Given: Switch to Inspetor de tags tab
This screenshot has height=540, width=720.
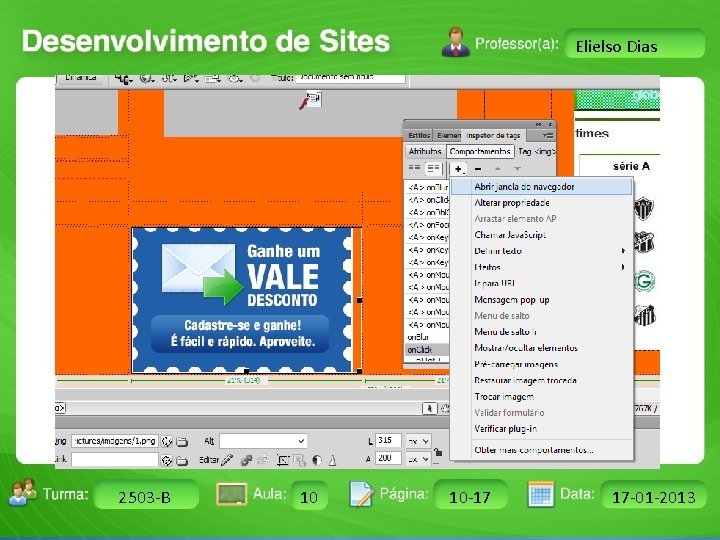Looking at the screenshot, I should [x=494, y=135].
